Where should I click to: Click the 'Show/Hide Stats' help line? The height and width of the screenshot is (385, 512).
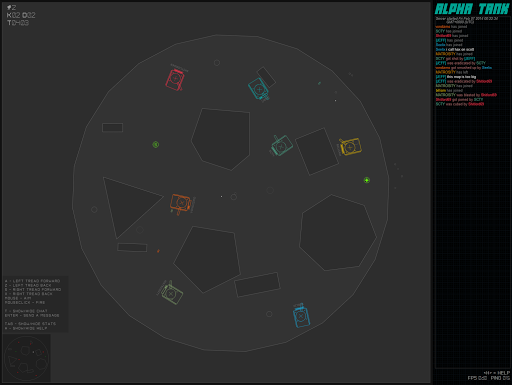(x=30, y=324)
